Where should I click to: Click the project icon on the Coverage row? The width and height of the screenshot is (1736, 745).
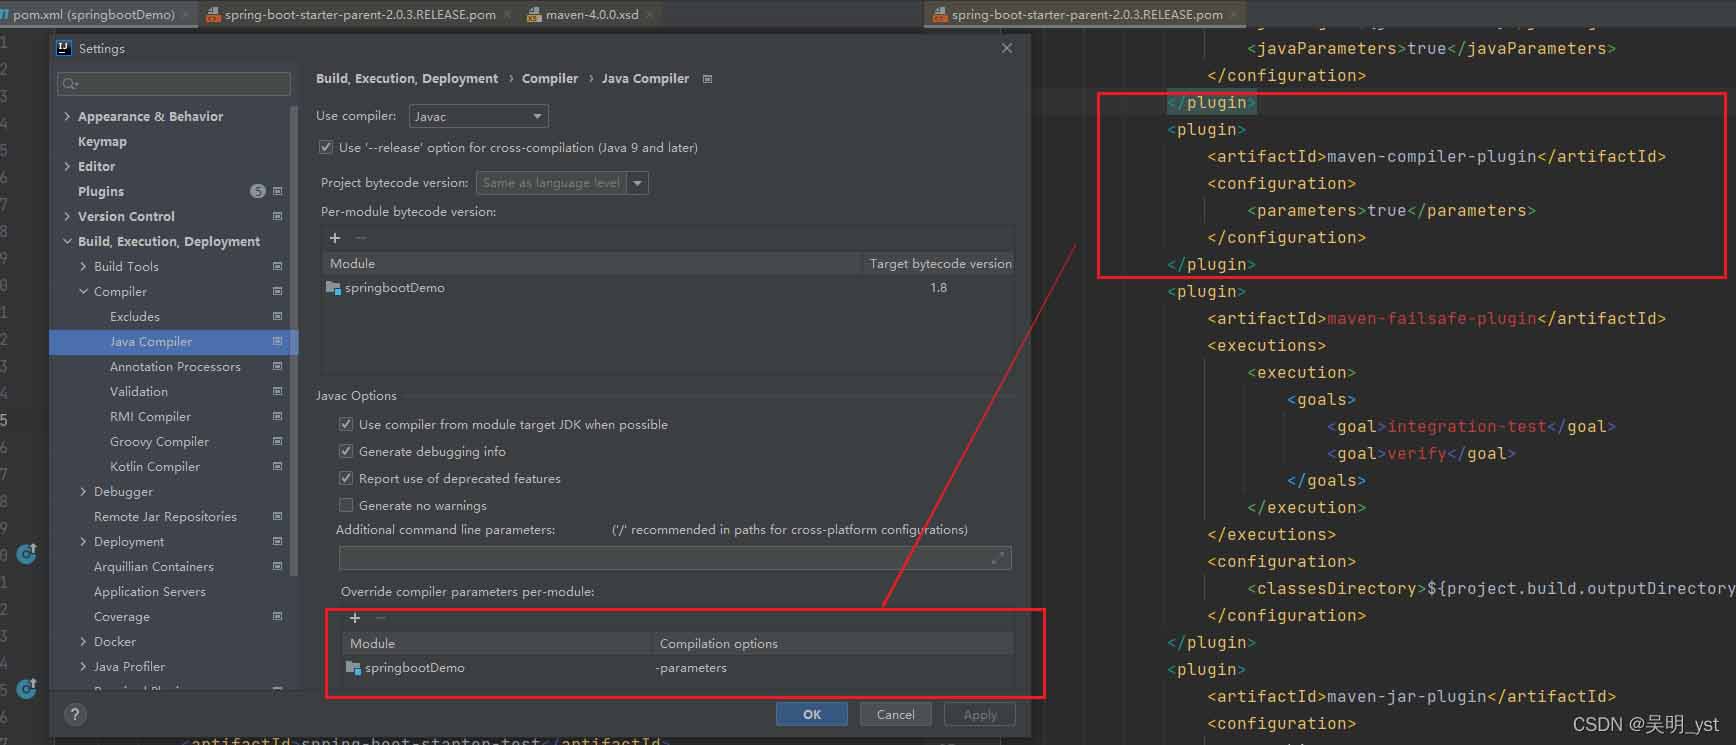[x=278, y=616]
